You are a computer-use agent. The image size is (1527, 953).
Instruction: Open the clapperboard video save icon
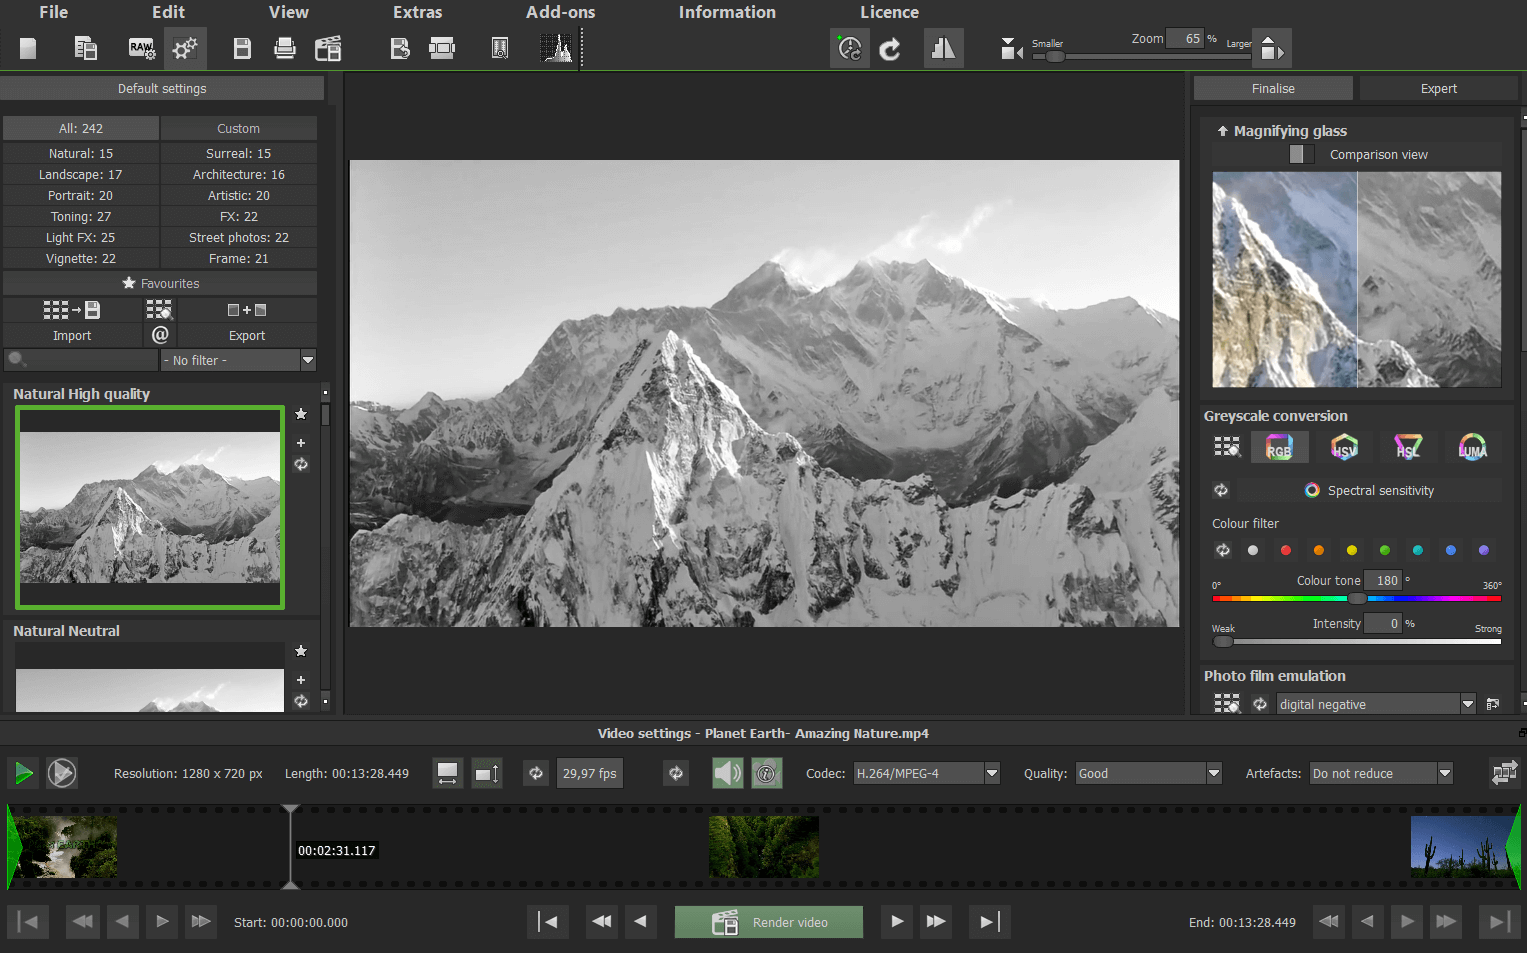click(x=328, y=48)
